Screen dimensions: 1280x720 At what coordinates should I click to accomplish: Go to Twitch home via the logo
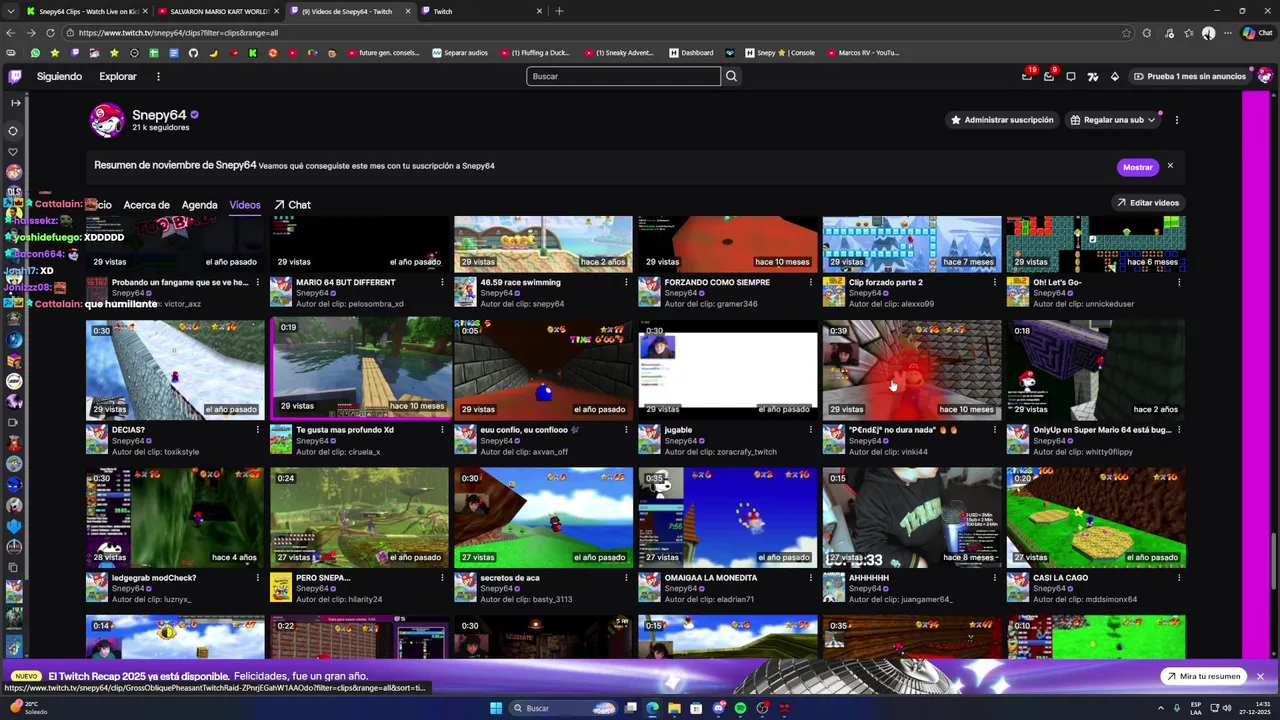tap(15, 76)
